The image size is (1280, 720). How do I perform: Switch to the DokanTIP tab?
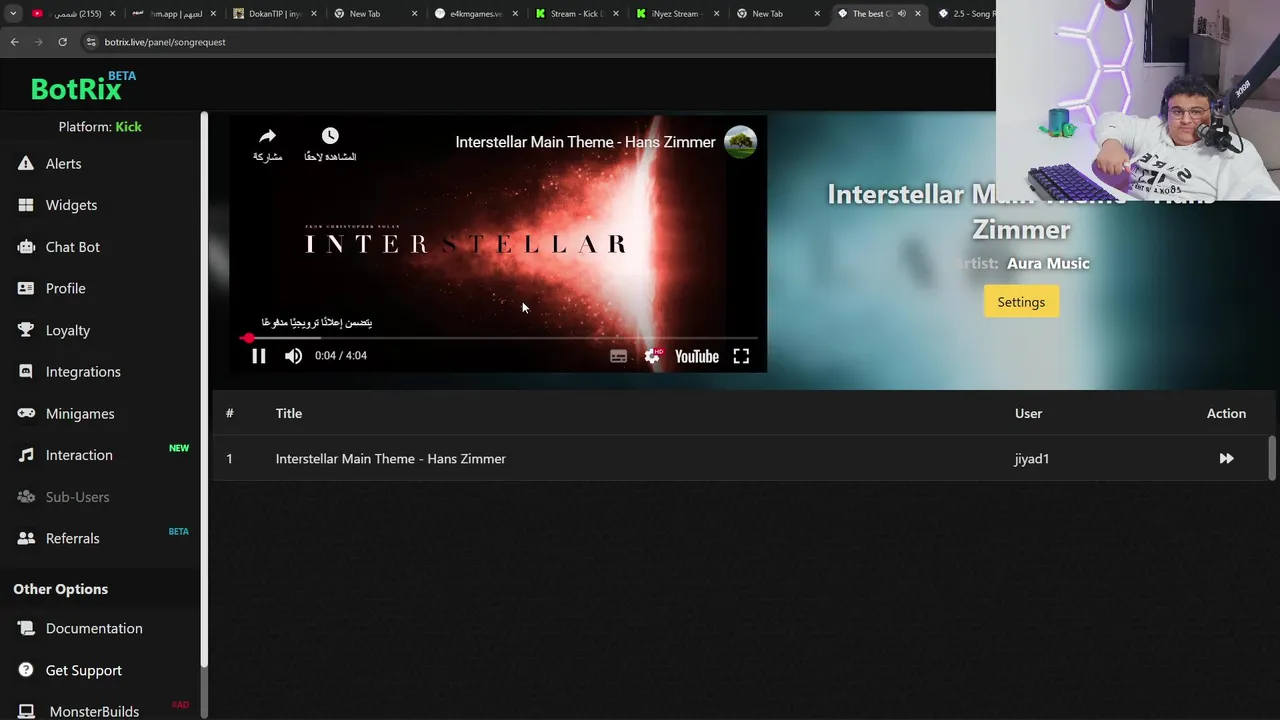[273, 14]
